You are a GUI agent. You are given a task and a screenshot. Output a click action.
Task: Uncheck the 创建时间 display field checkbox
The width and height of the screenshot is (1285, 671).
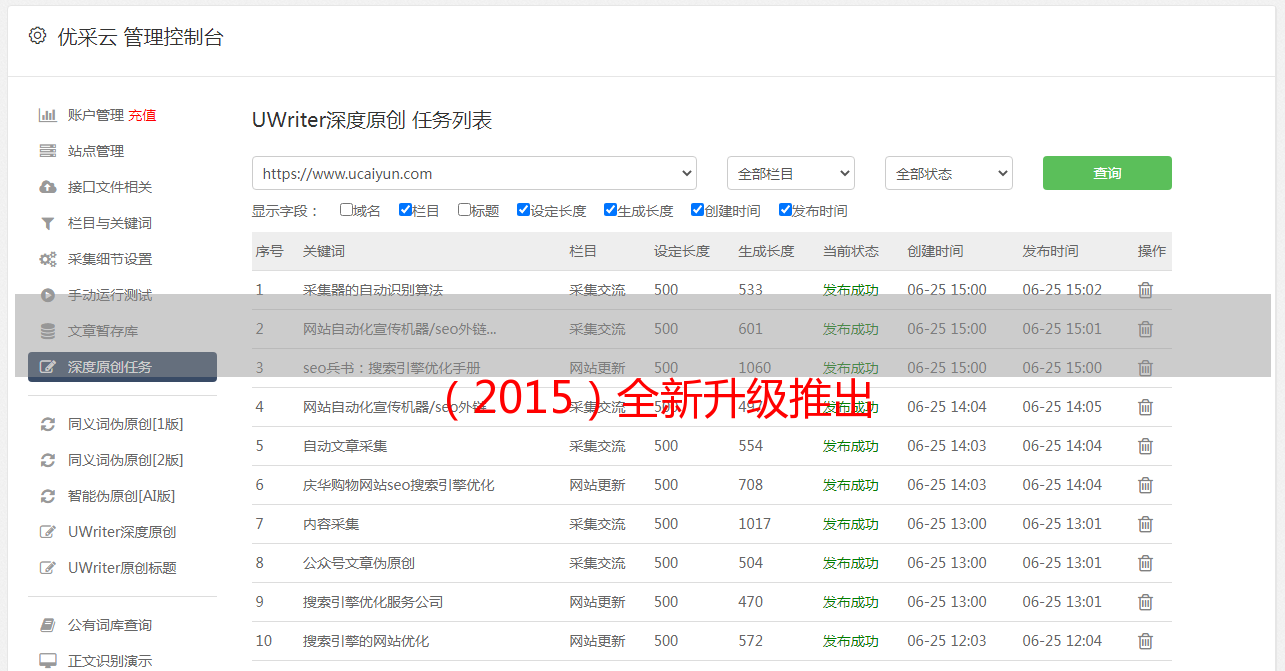pos(697,210)
